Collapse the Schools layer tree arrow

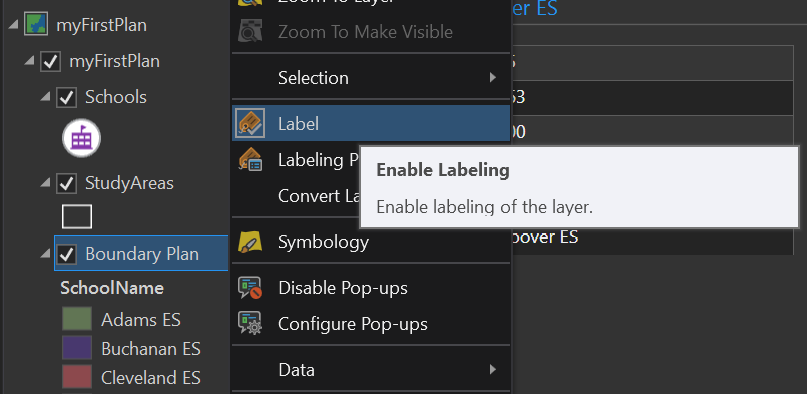46,96
